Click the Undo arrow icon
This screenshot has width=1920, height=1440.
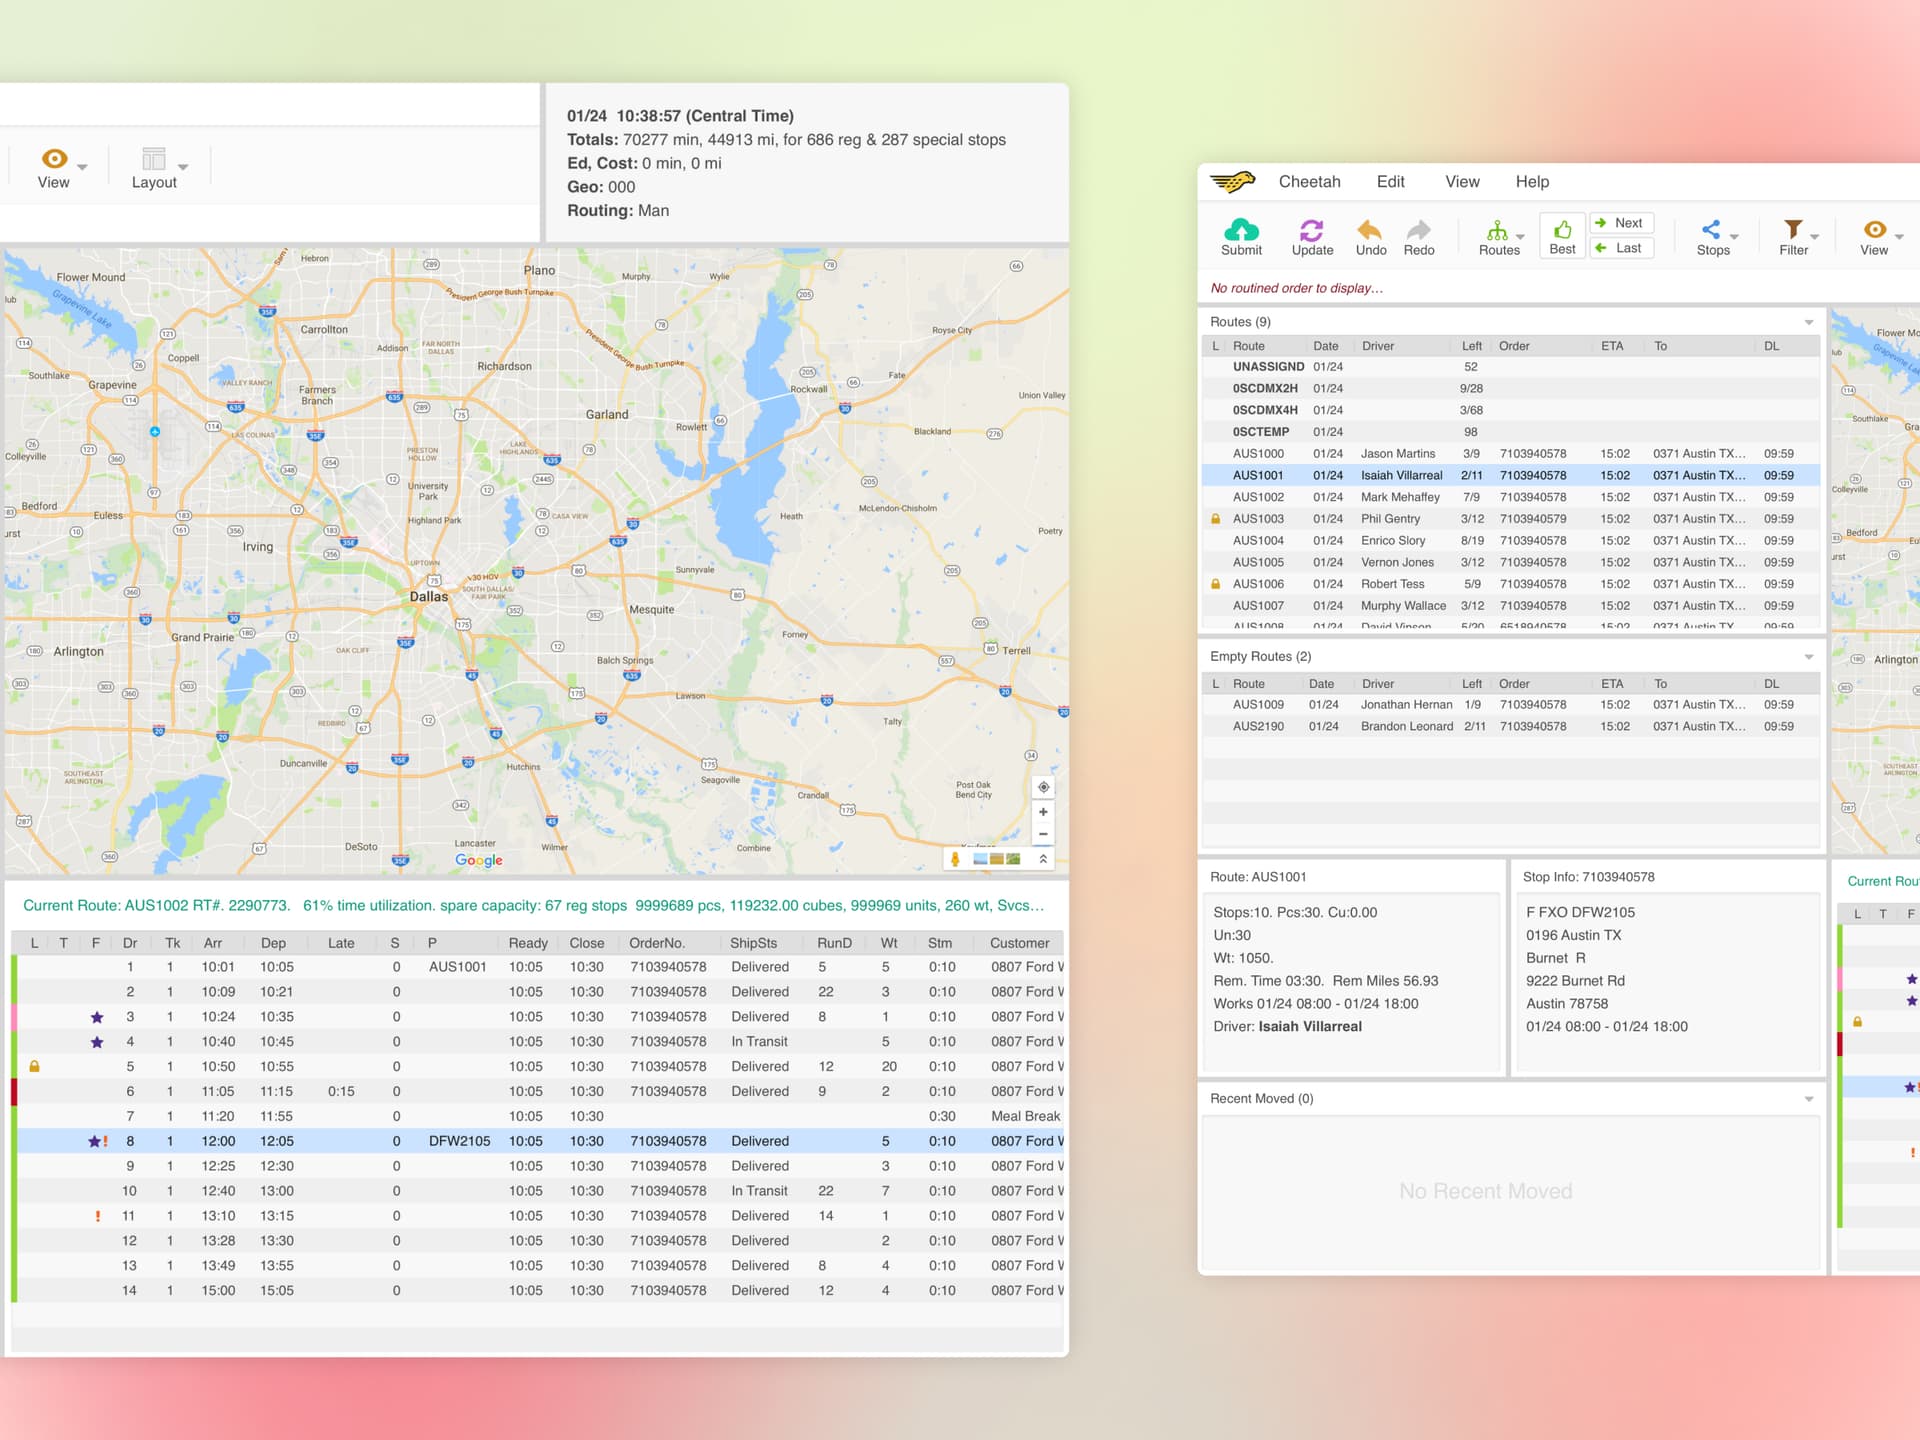[x=1370, y=230]
